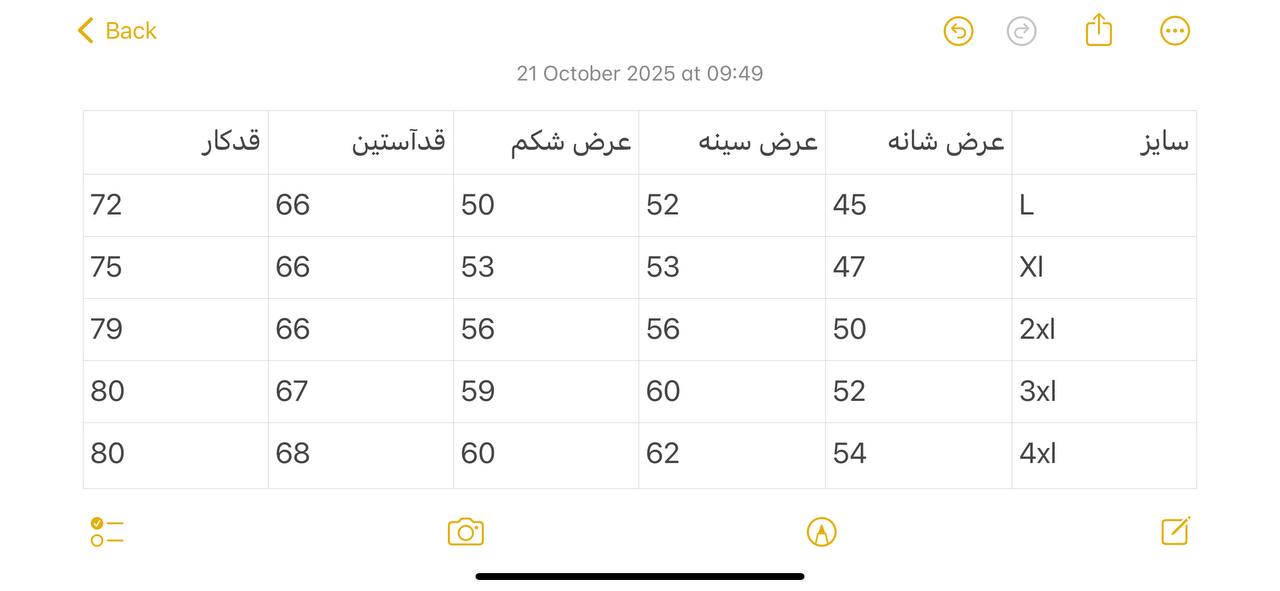
Task: Click the greyed-out redo icon
Action: tap(1022, 31)
